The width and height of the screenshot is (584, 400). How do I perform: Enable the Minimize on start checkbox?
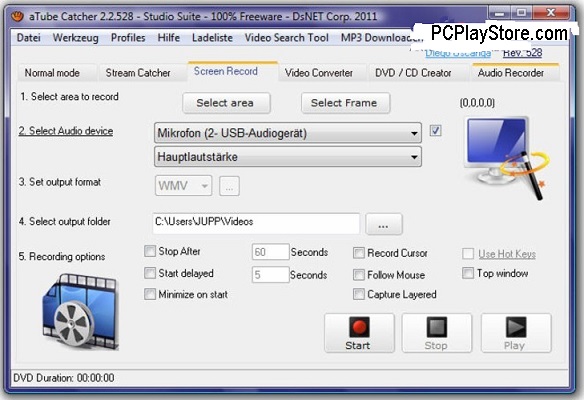click(150, 294)
